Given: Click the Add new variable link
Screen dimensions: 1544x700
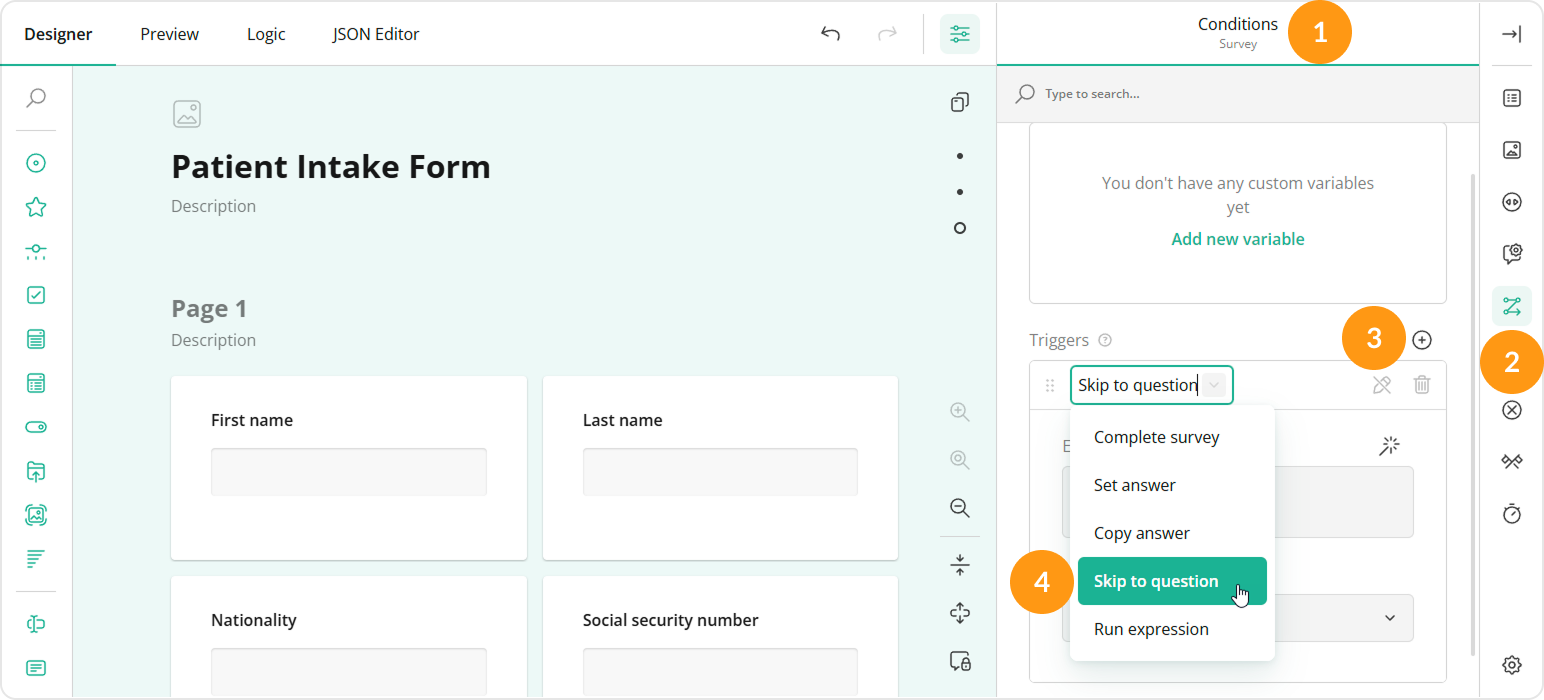Looking at the screenshot, I should [x=1237, y=239].
